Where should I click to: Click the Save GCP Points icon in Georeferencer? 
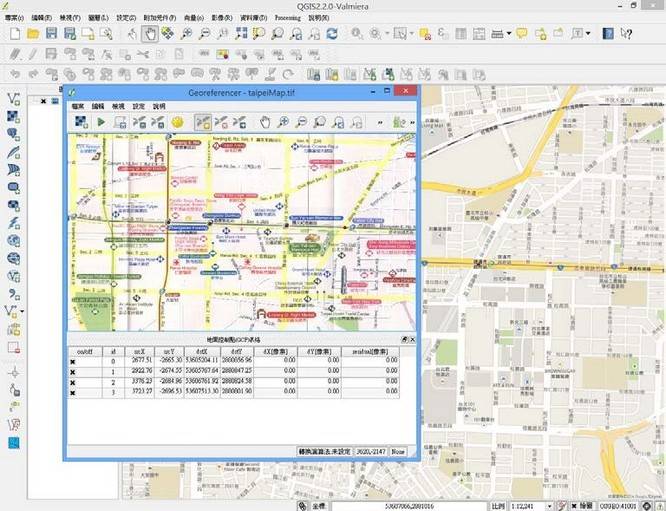coord(158,122)
